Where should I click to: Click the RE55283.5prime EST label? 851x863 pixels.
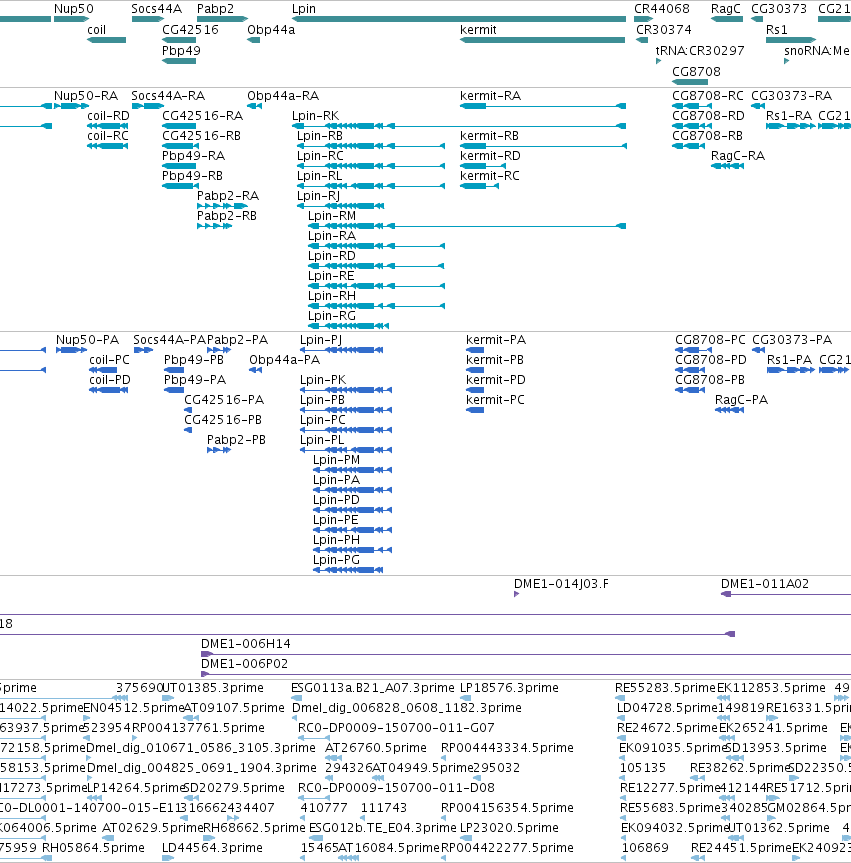click(x=665, y=688)
